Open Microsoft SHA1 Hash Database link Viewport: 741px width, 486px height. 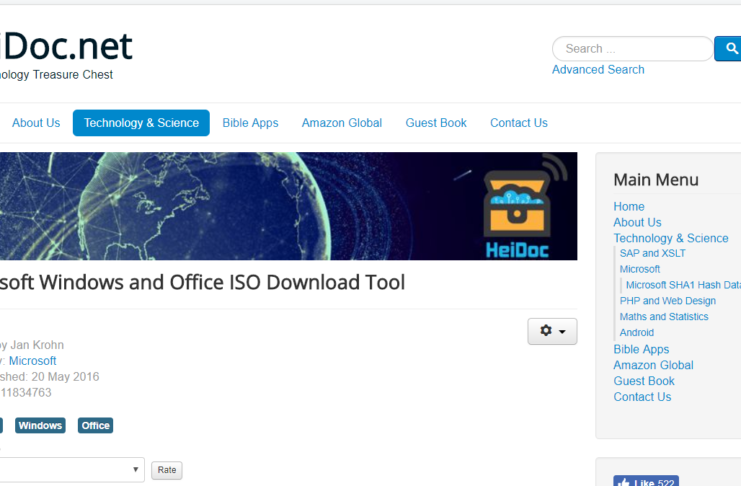click(x=683, y=285)
